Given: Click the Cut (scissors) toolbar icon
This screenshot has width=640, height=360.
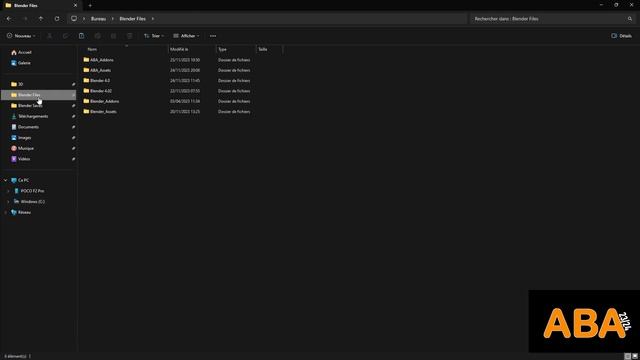Looking at the screenshot, I should tap(49, 36).
